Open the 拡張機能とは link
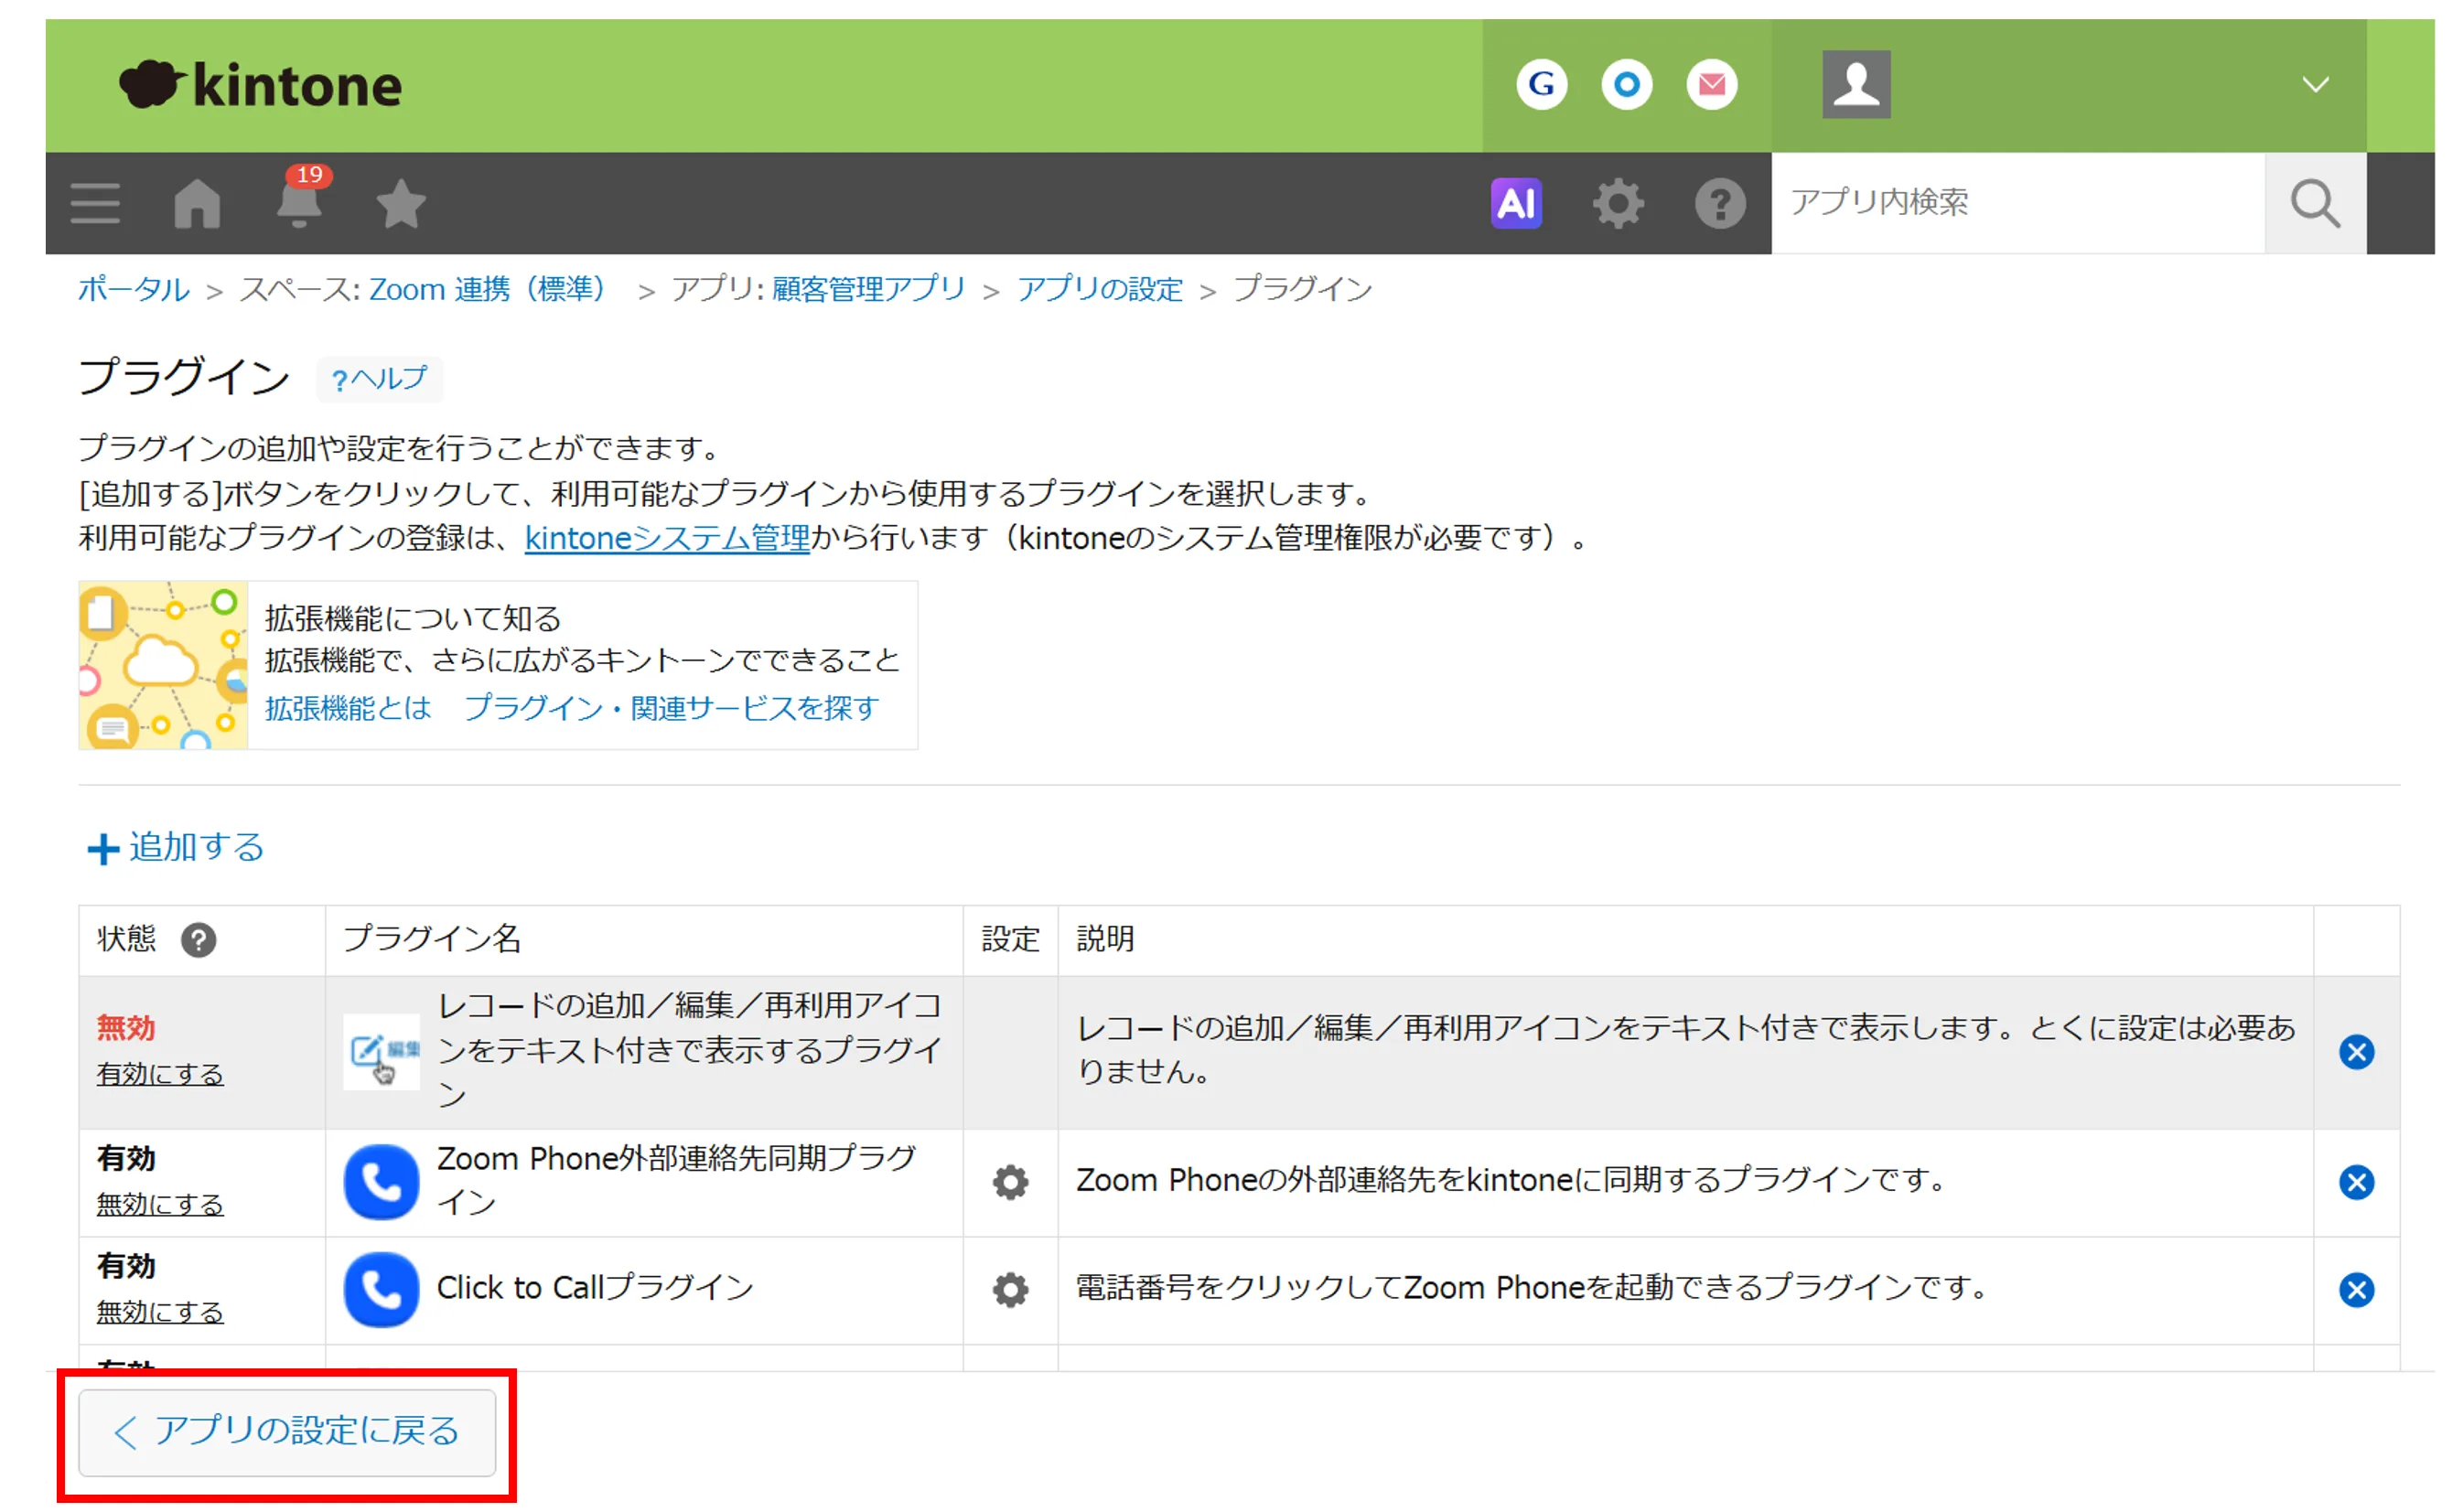Screen dimensions: 2463x1512 348,709
